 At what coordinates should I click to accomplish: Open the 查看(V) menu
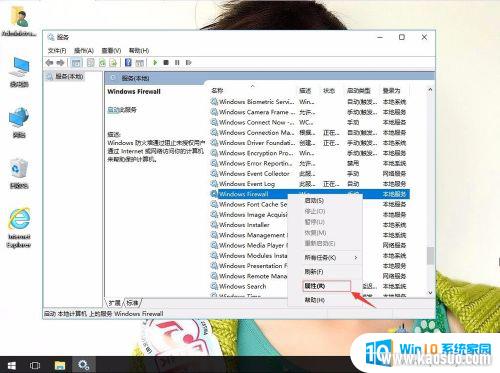tap(111, 51)
